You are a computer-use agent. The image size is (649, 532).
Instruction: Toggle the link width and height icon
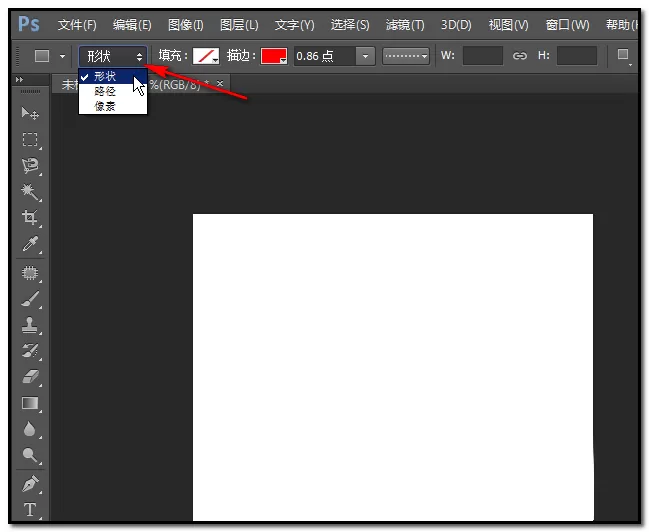click(x=520, y=55)
